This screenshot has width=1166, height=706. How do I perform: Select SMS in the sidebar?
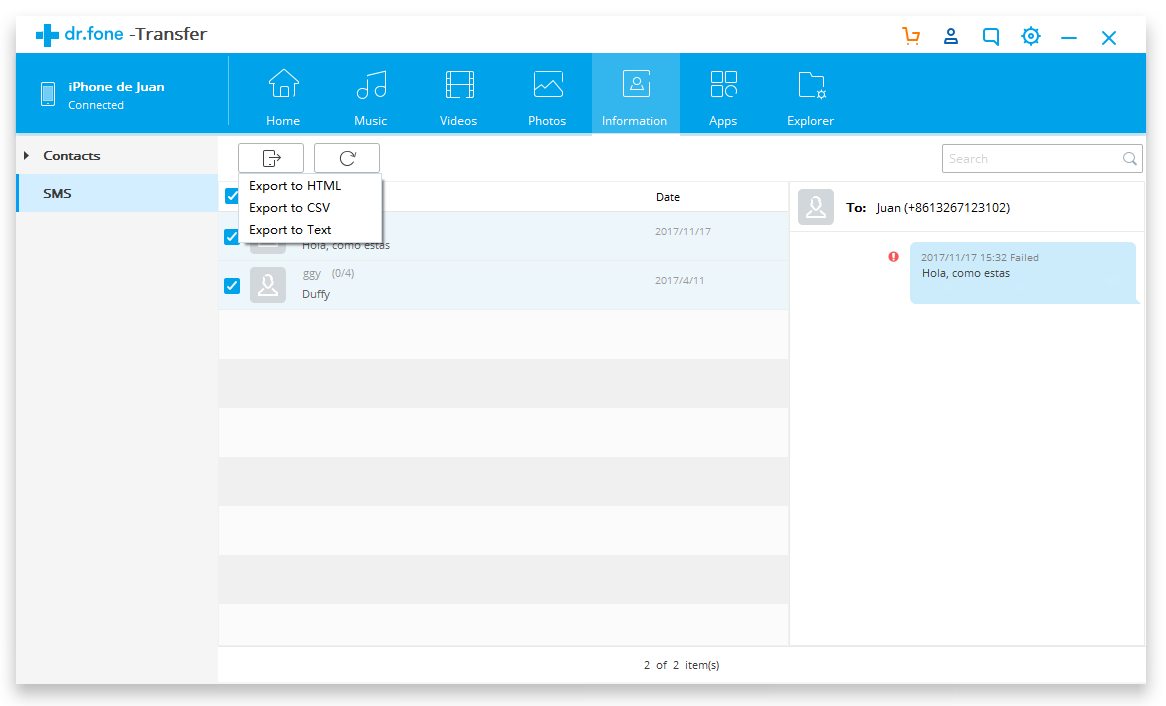point(117,193)
